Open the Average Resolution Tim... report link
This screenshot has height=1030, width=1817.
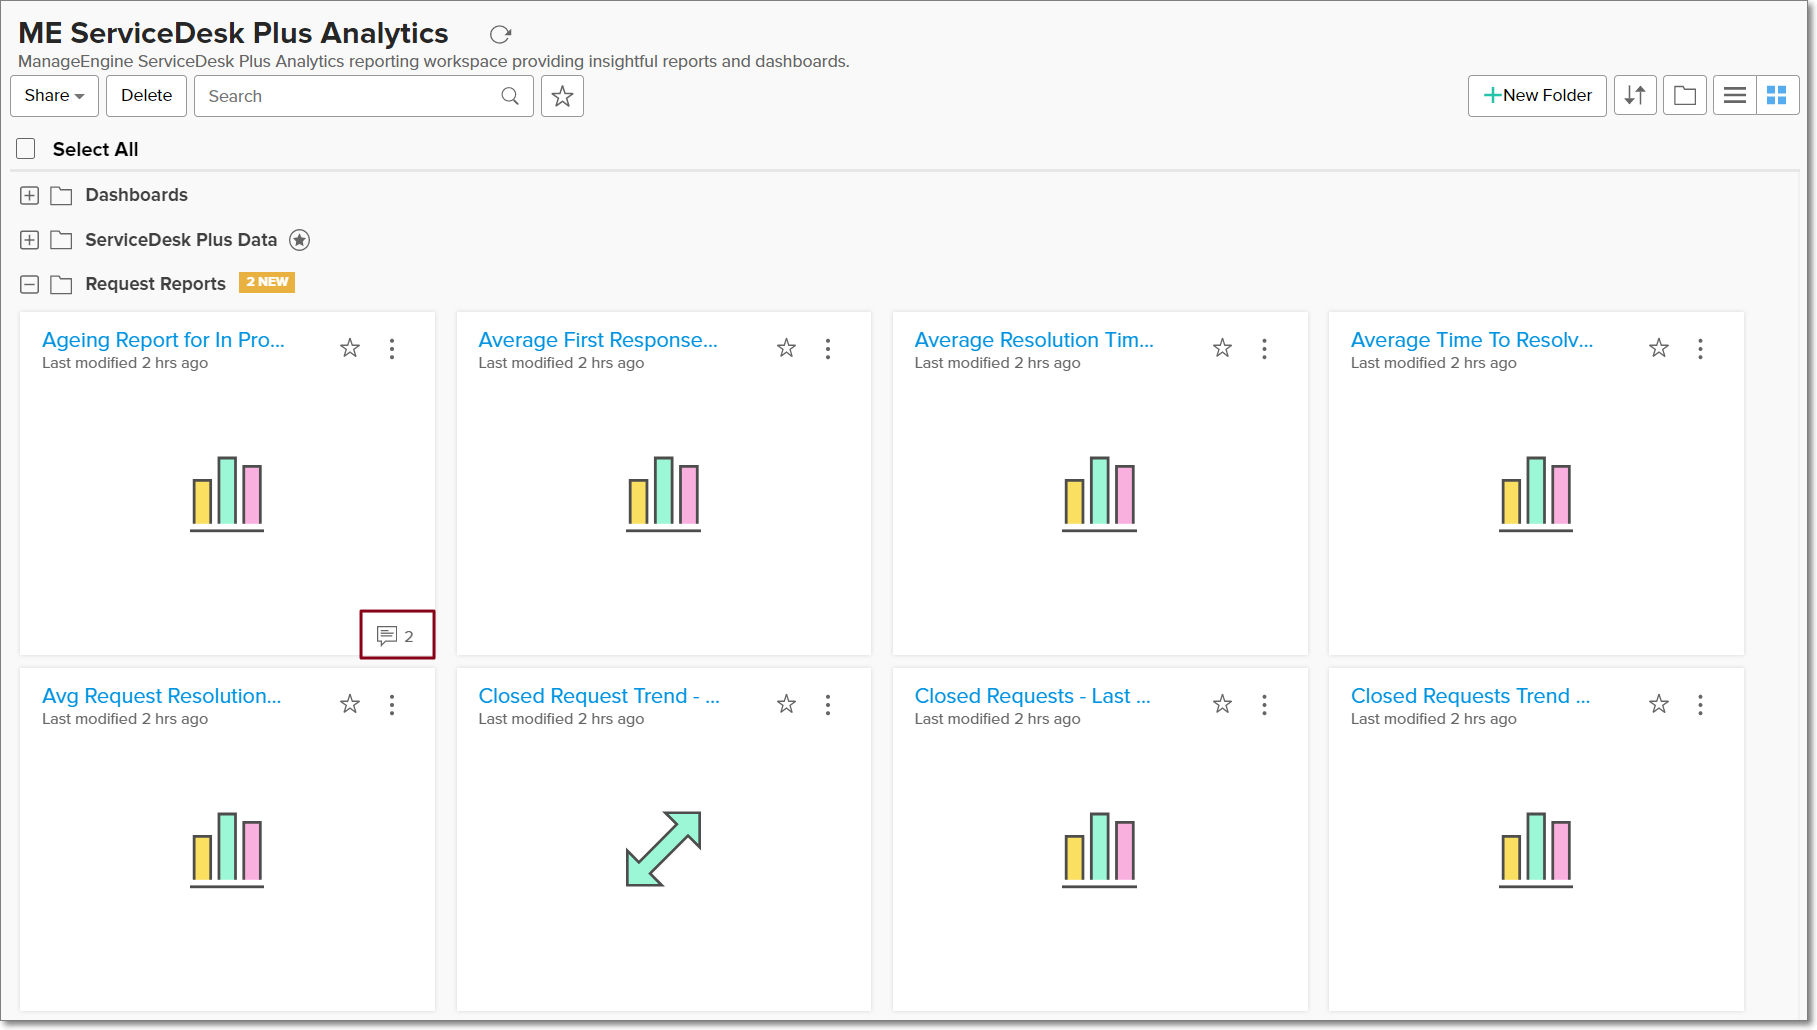click(1034, 340)
